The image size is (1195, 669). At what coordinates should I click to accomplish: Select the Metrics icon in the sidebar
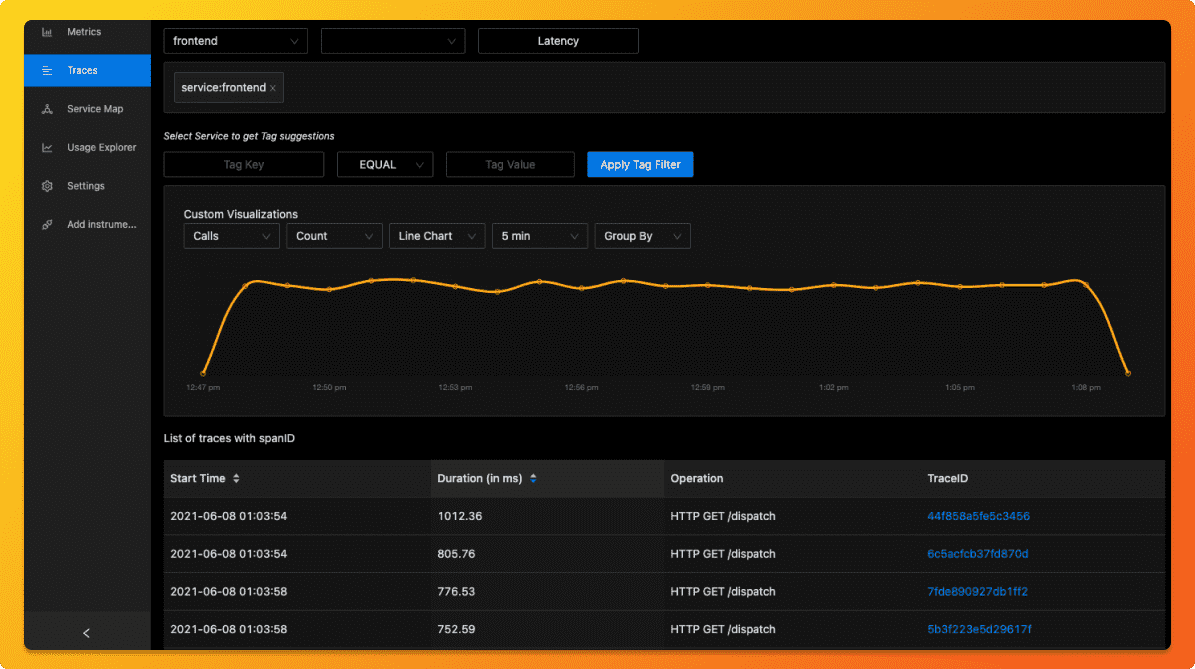(x=46, y=32)
